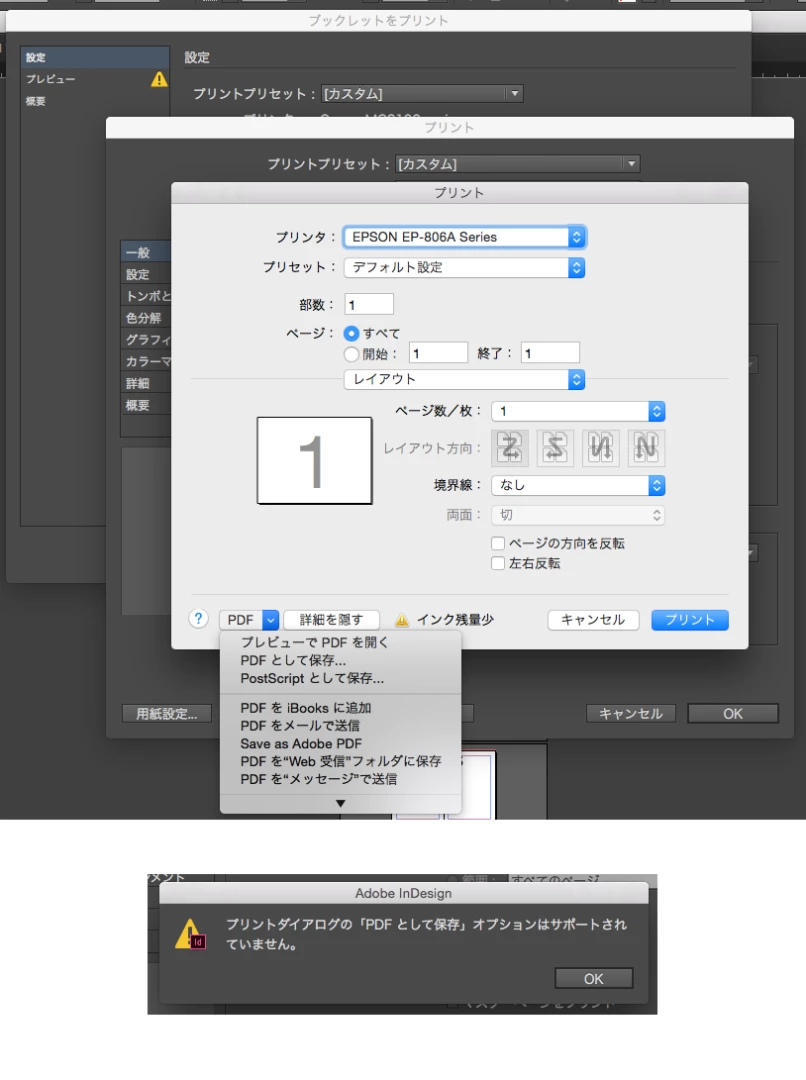
Task: Click the page layout preview thumbnail
Action: 314,460
